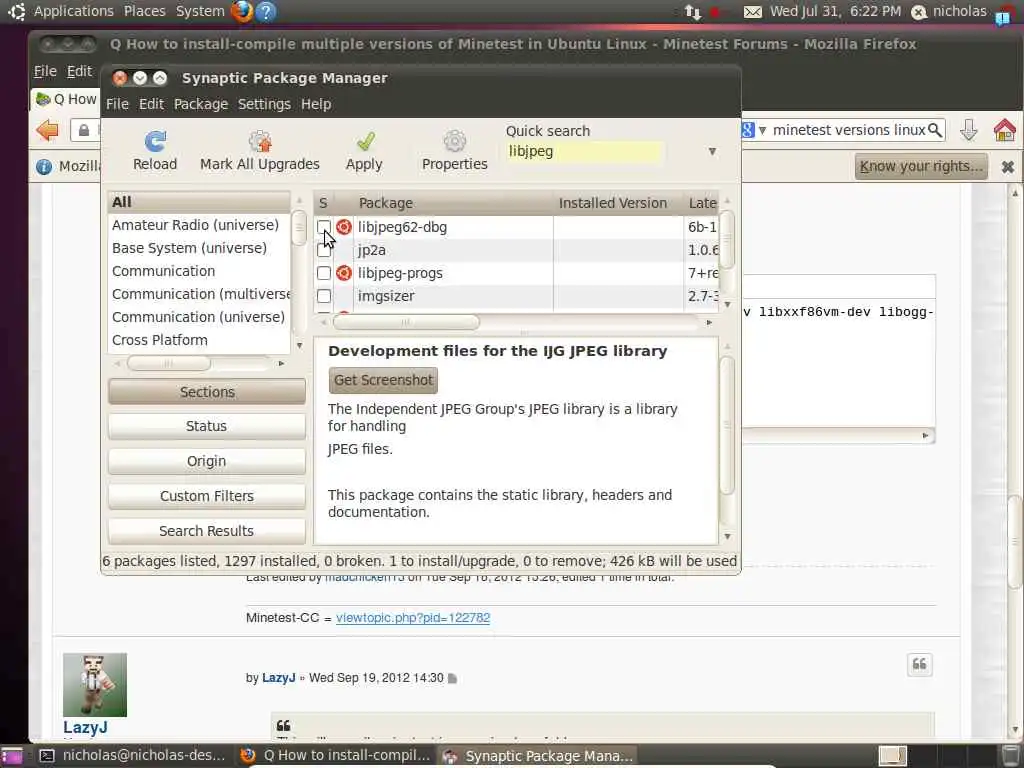Viewport: 1024px width, 768px height.
Task: Open the user session status icon
Action: pyautogui.click(x=919, y=12)
